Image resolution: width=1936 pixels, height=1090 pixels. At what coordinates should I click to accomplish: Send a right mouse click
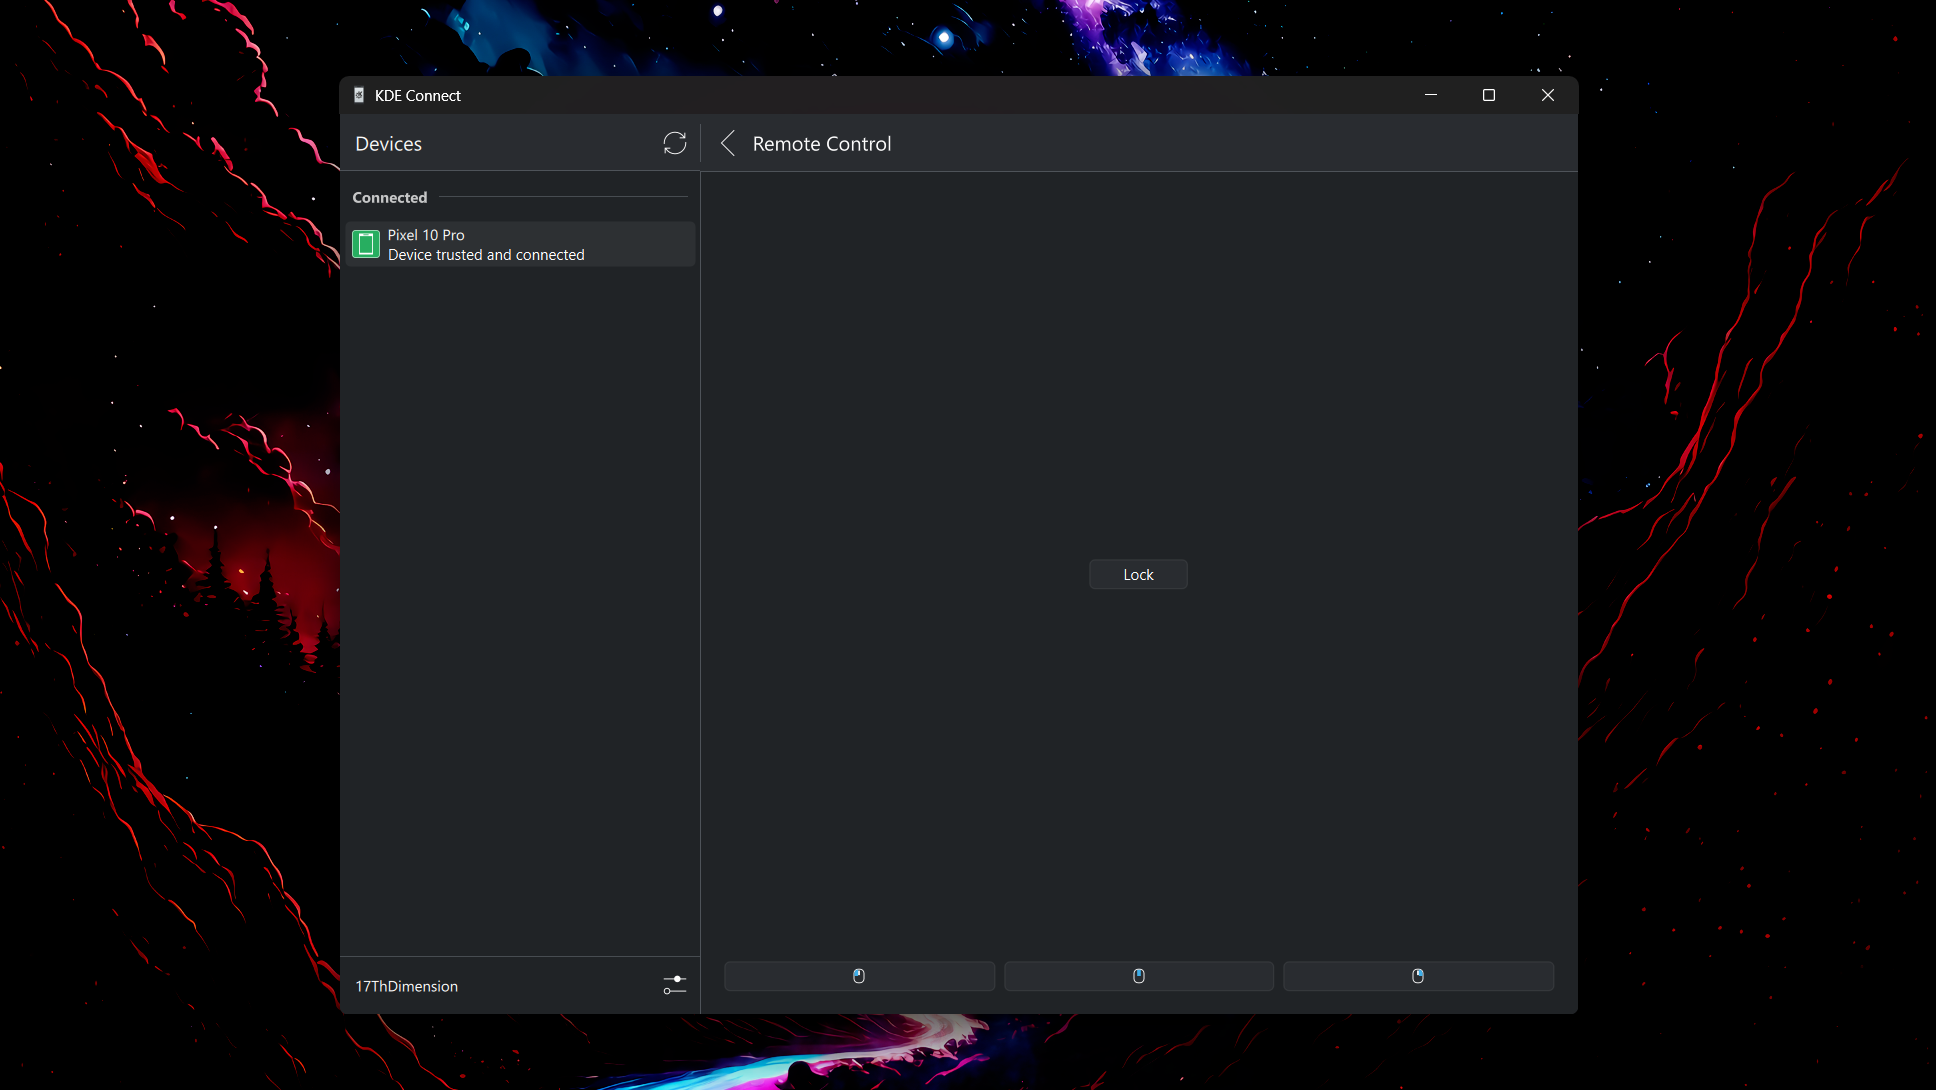click(1418, 976)
